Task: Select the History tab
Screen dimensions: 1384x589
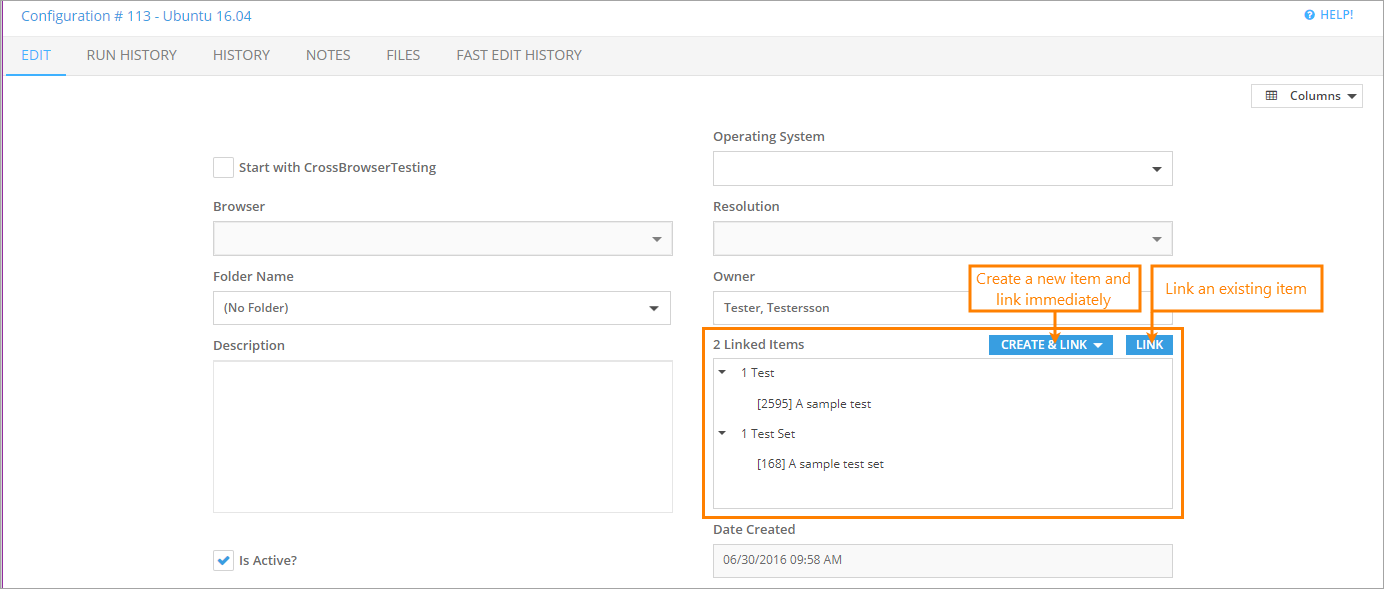Action: (241, 55)
